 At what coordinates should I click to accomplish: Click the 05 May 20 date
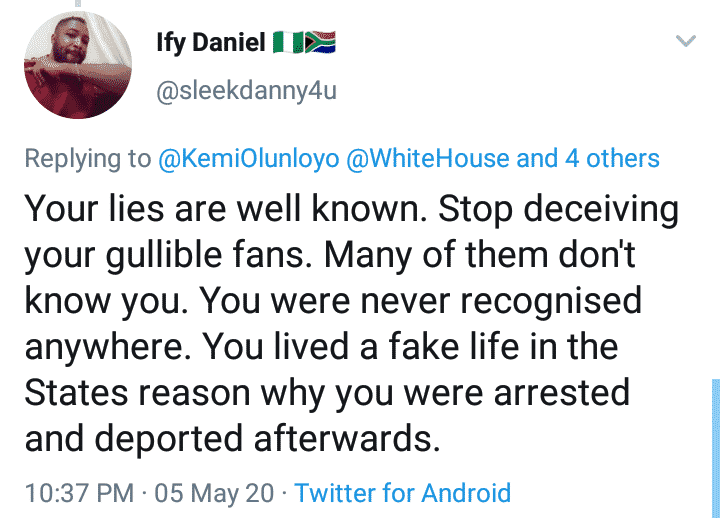(214, 493)
